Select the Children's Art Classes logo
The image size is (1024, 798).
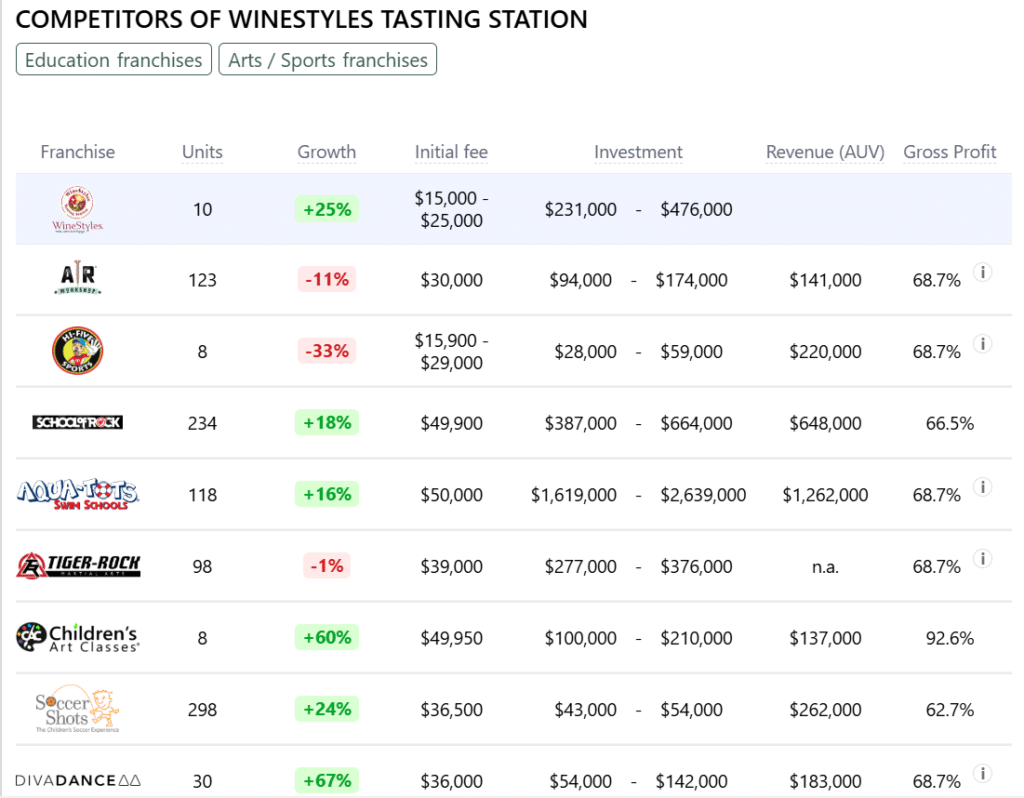tap(78, 637)
